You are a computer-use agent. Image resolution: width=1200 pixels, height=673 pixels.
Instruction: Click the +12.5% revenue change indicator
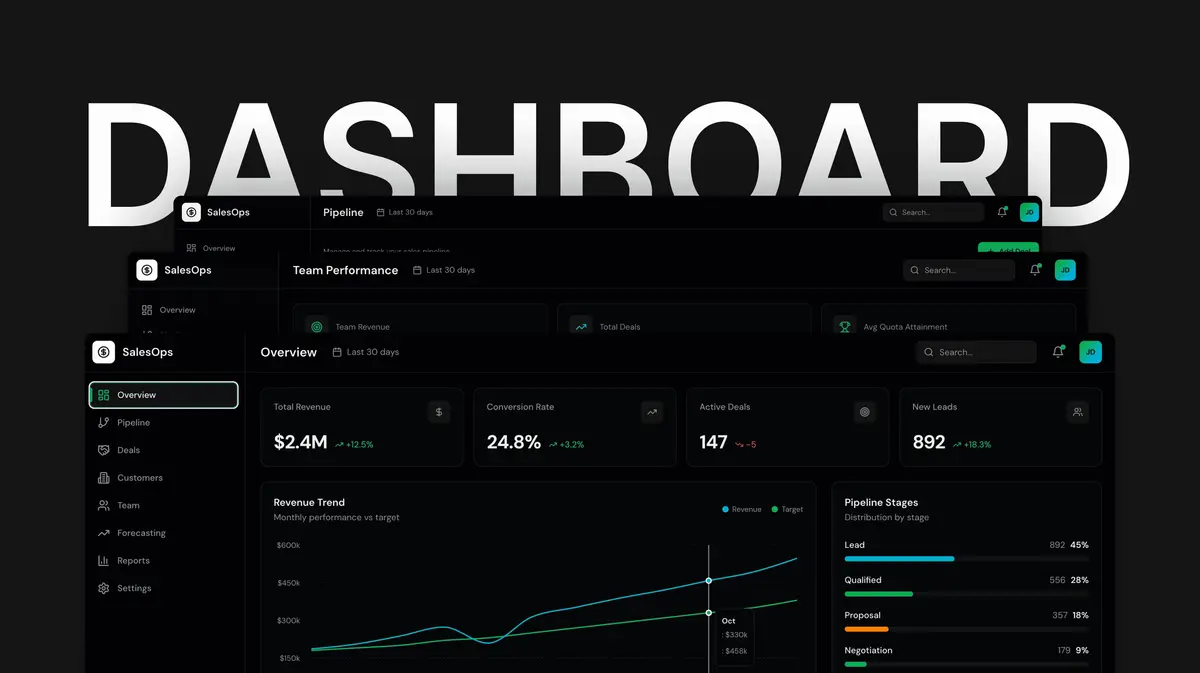coord(354,444)
